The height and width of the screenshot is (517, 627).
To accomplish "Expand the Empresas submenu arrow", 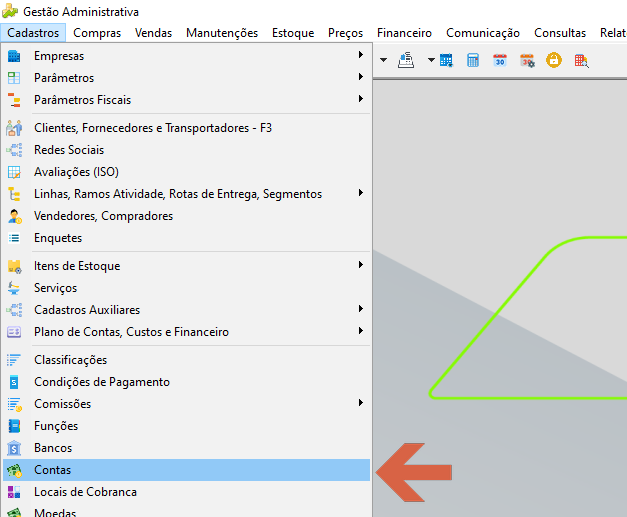I will [361, 54].
